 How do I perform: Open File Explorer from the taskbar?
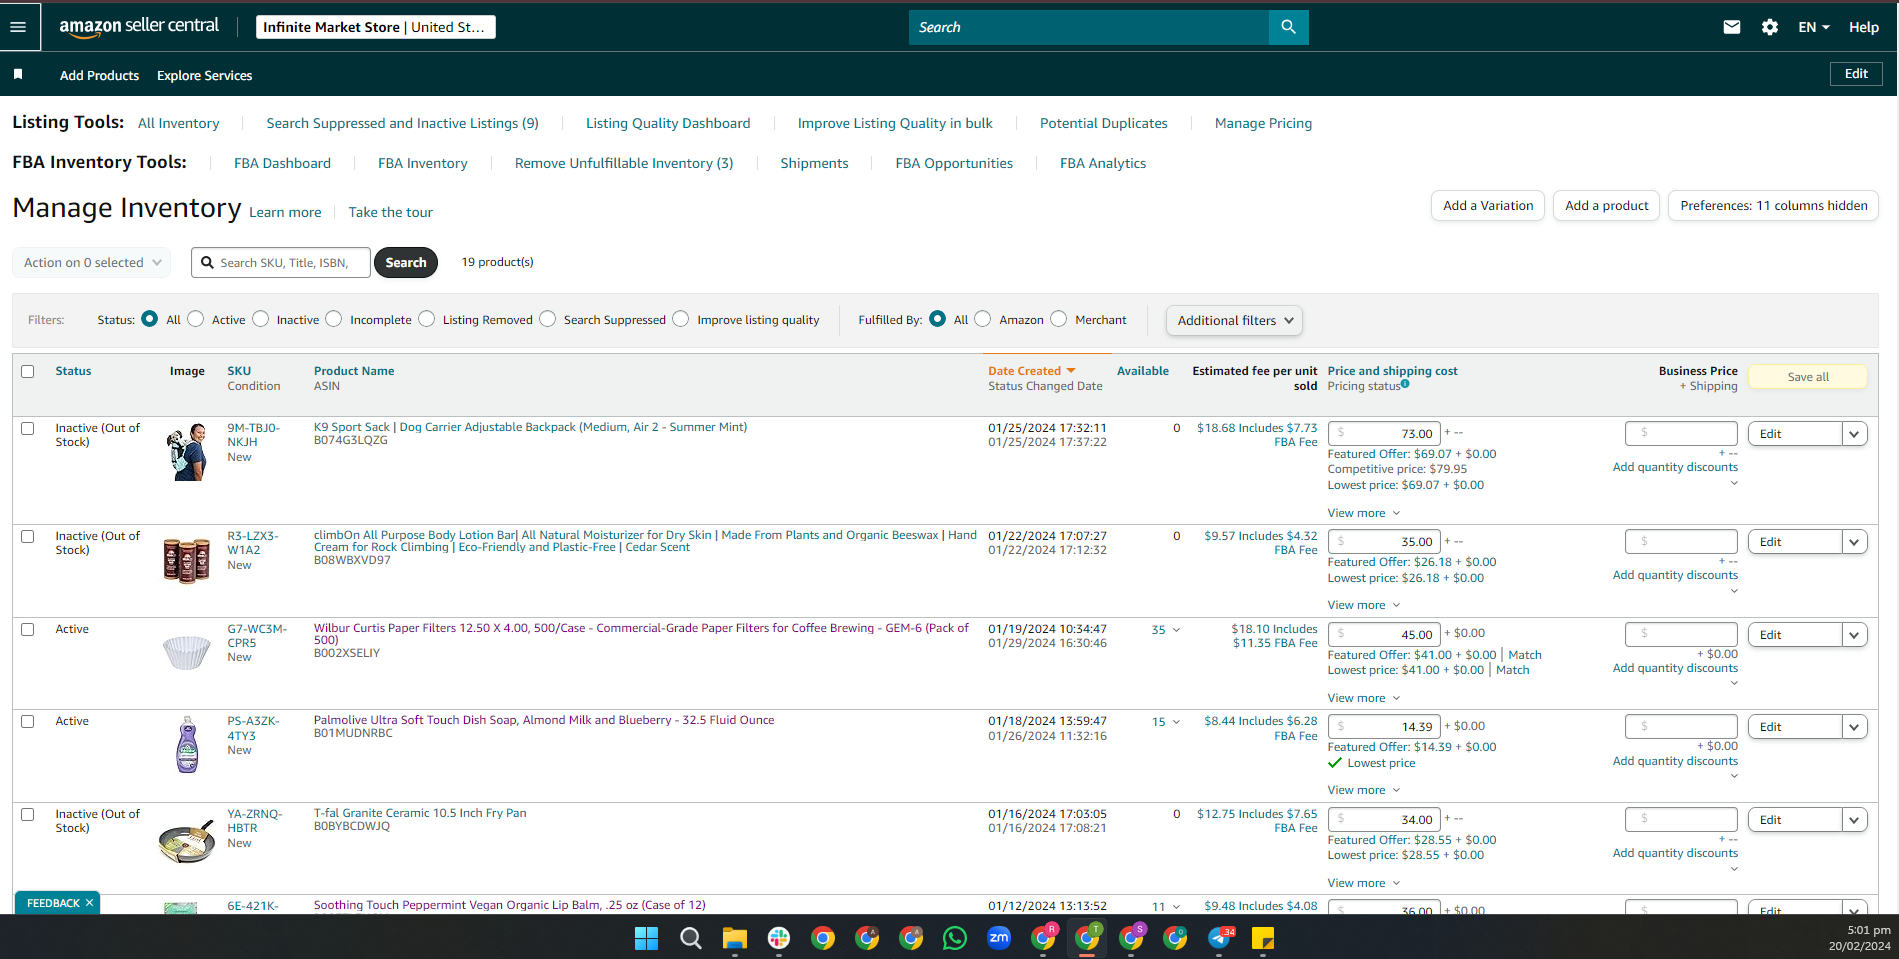click(x=735, y=938)
